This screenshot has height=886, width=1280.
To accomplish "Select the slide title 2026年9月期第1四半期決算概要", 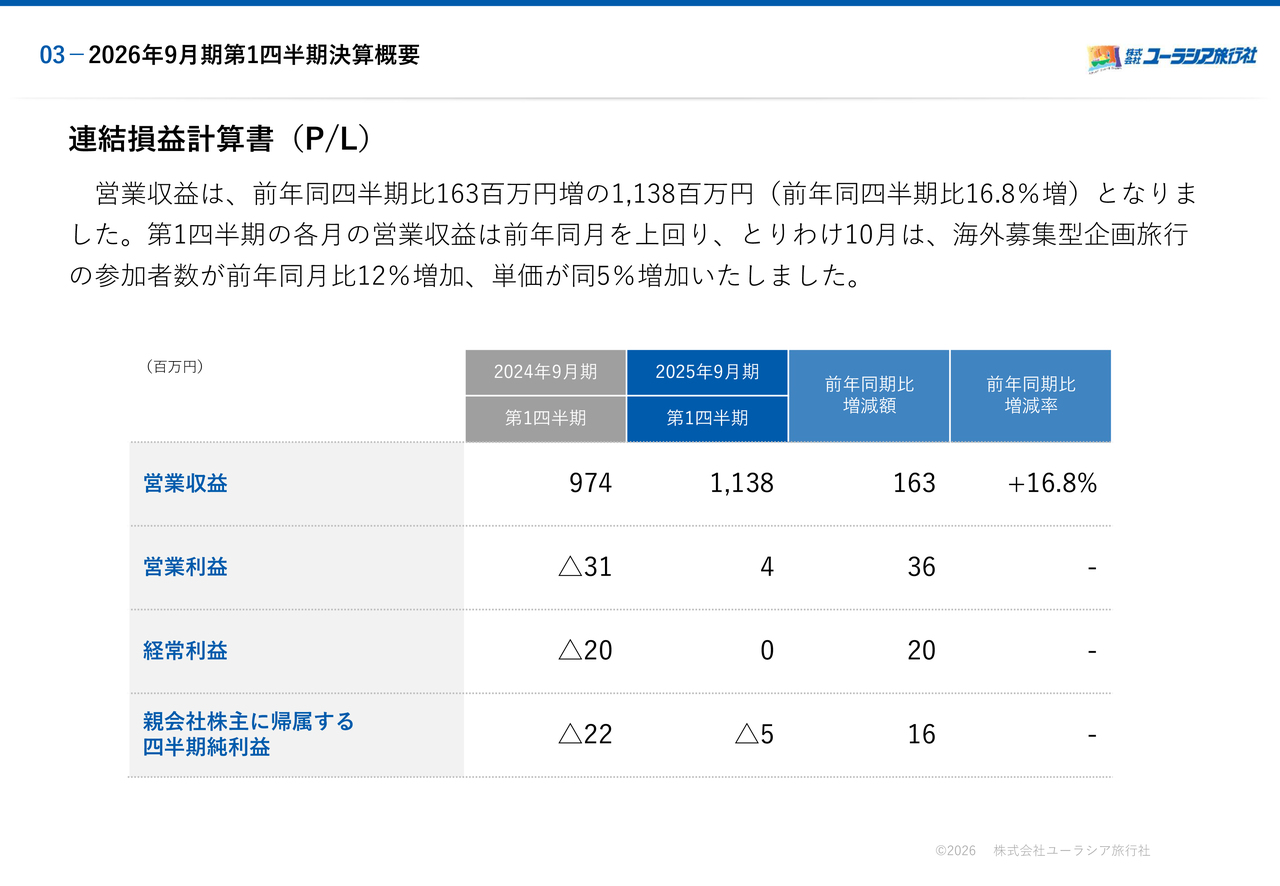I will (254, 56).
